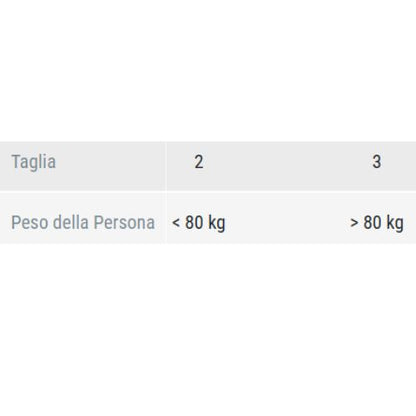Select the < 80 kg cell
416x416 pixels.
(x=199, y=223)
